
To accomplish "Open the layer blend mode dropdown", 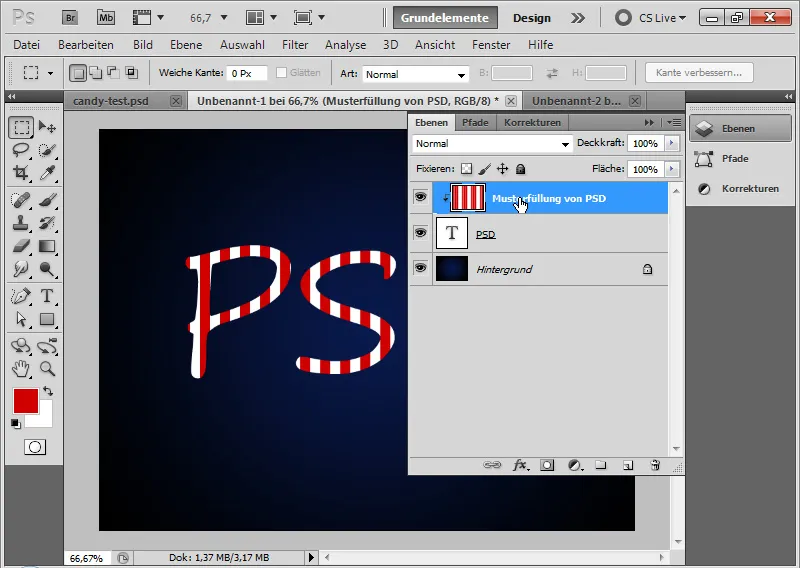I will (492, 144).
